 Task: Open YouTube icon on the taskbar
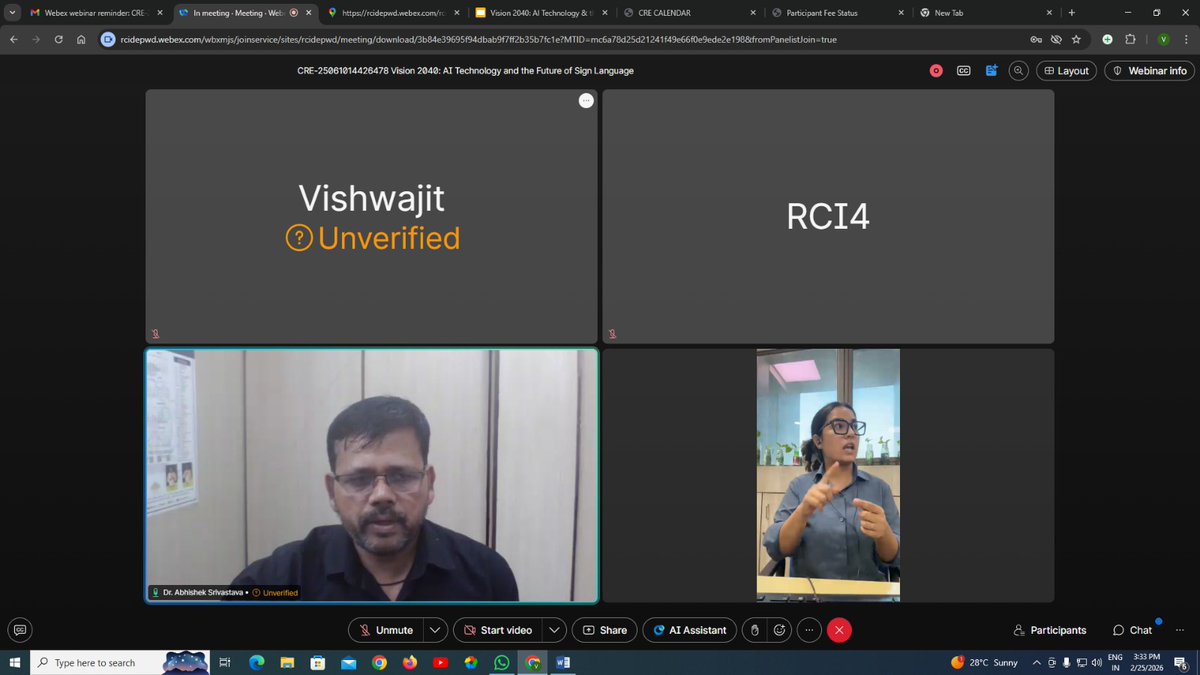click(440, 662)
